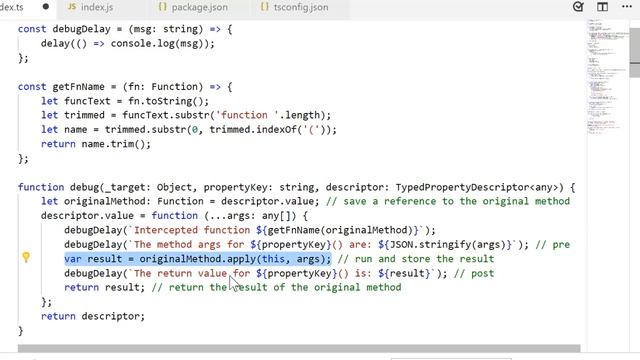Click 'return descriptor;' line
The height and width of the screenshot is (360, 640).
click(x=93, y=316)
